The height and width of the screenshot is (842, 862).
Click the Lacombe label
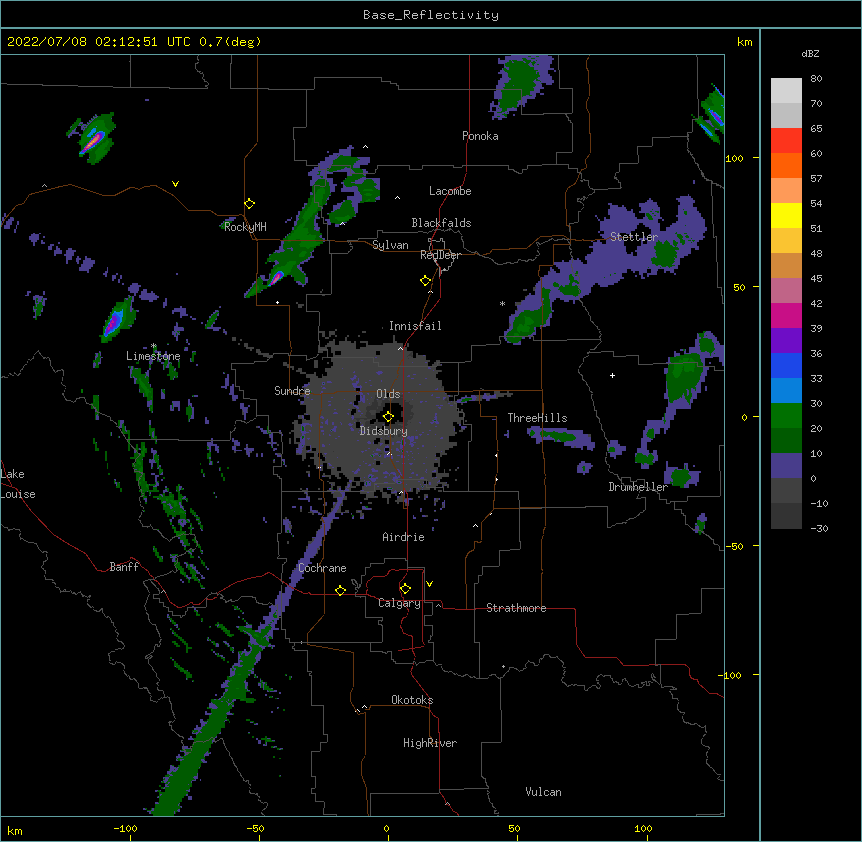450,191
